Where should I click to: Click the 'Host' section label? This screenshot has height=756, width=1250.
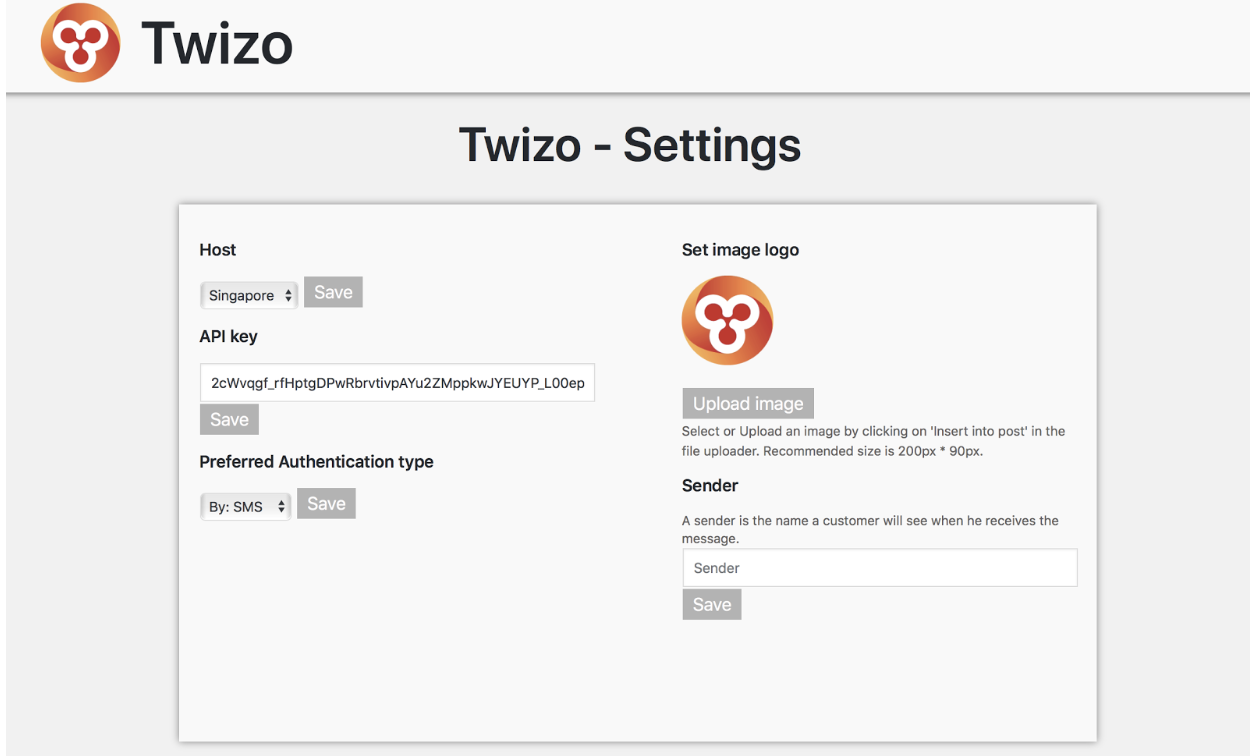coord(218,250)
